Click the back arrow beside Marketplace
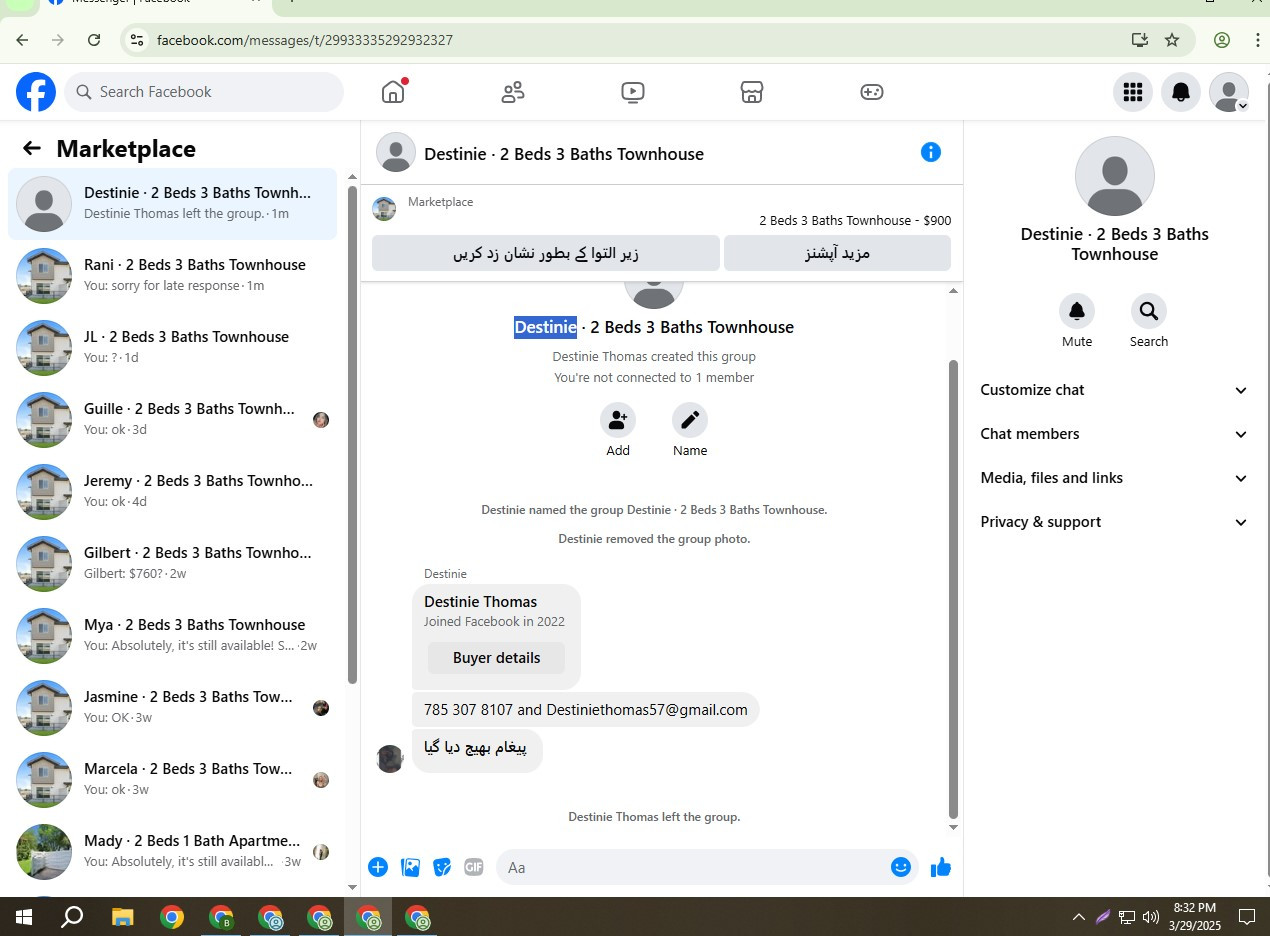1270x936 pixels. click(32, 149)
